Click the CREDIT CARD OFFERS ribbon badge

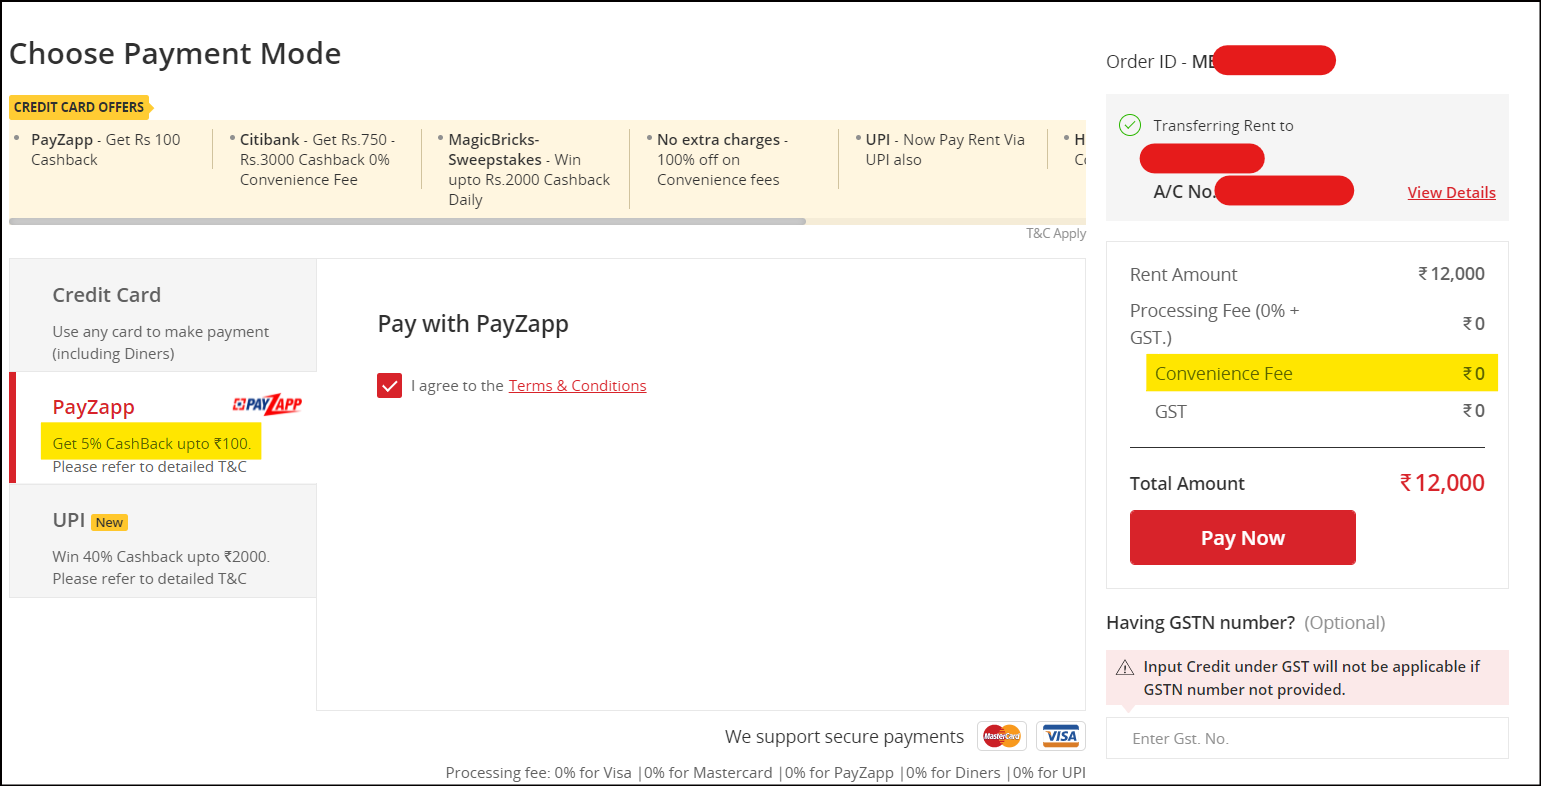click(x=76, y=106)
